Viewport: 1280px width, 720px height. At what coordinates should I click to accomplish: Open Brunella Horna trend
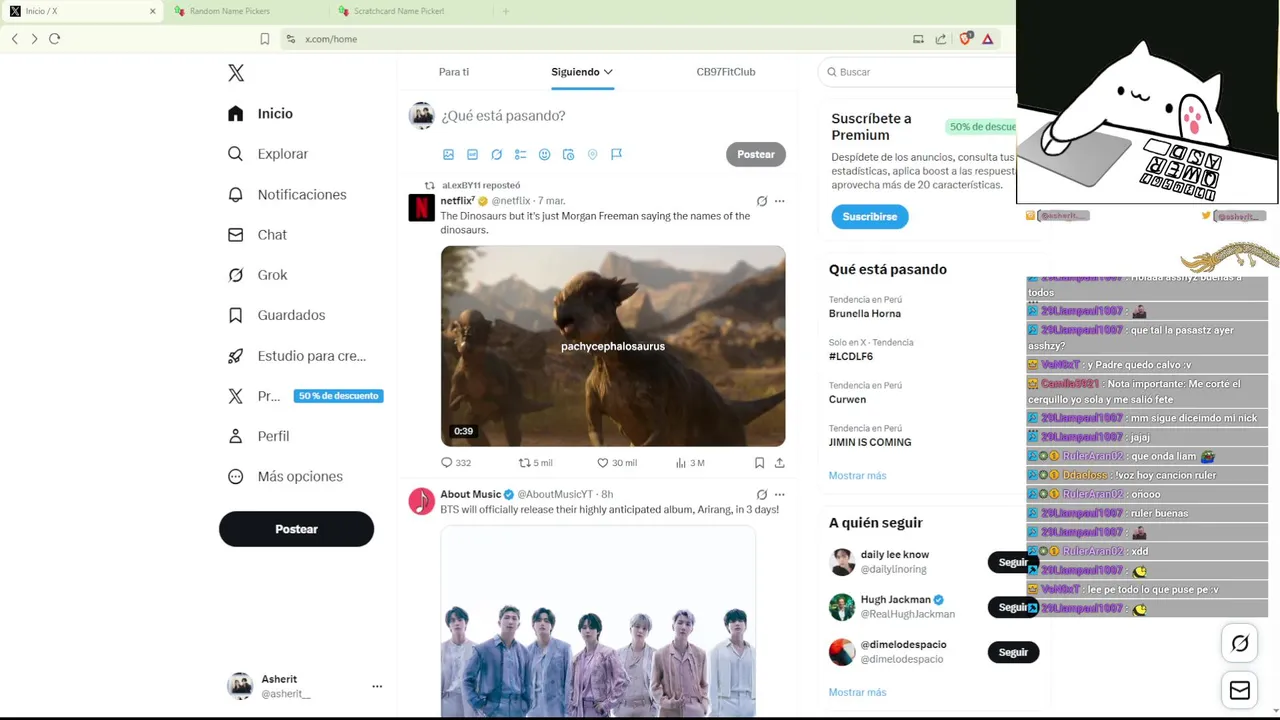point(865,314)
